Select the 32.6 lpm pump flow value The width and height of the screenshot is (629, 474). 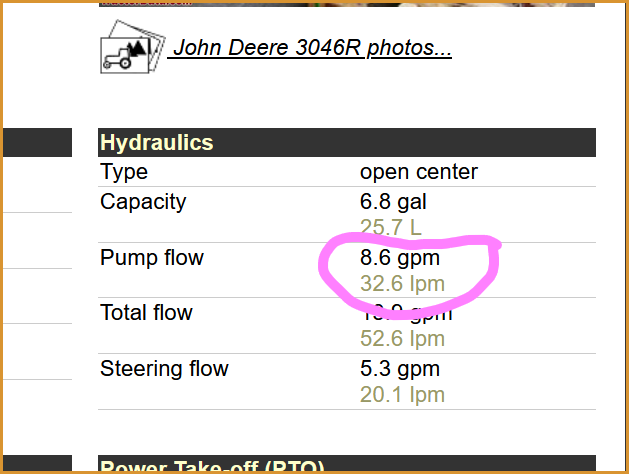coord(402,284)
